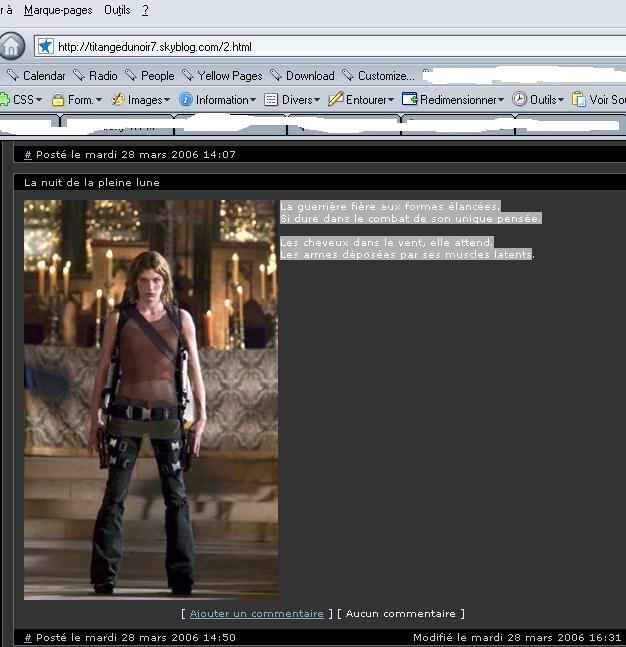Viewport: 626px width, 647px height.
Task: Click the tag icon beside Download
Action: pos(276,75)
